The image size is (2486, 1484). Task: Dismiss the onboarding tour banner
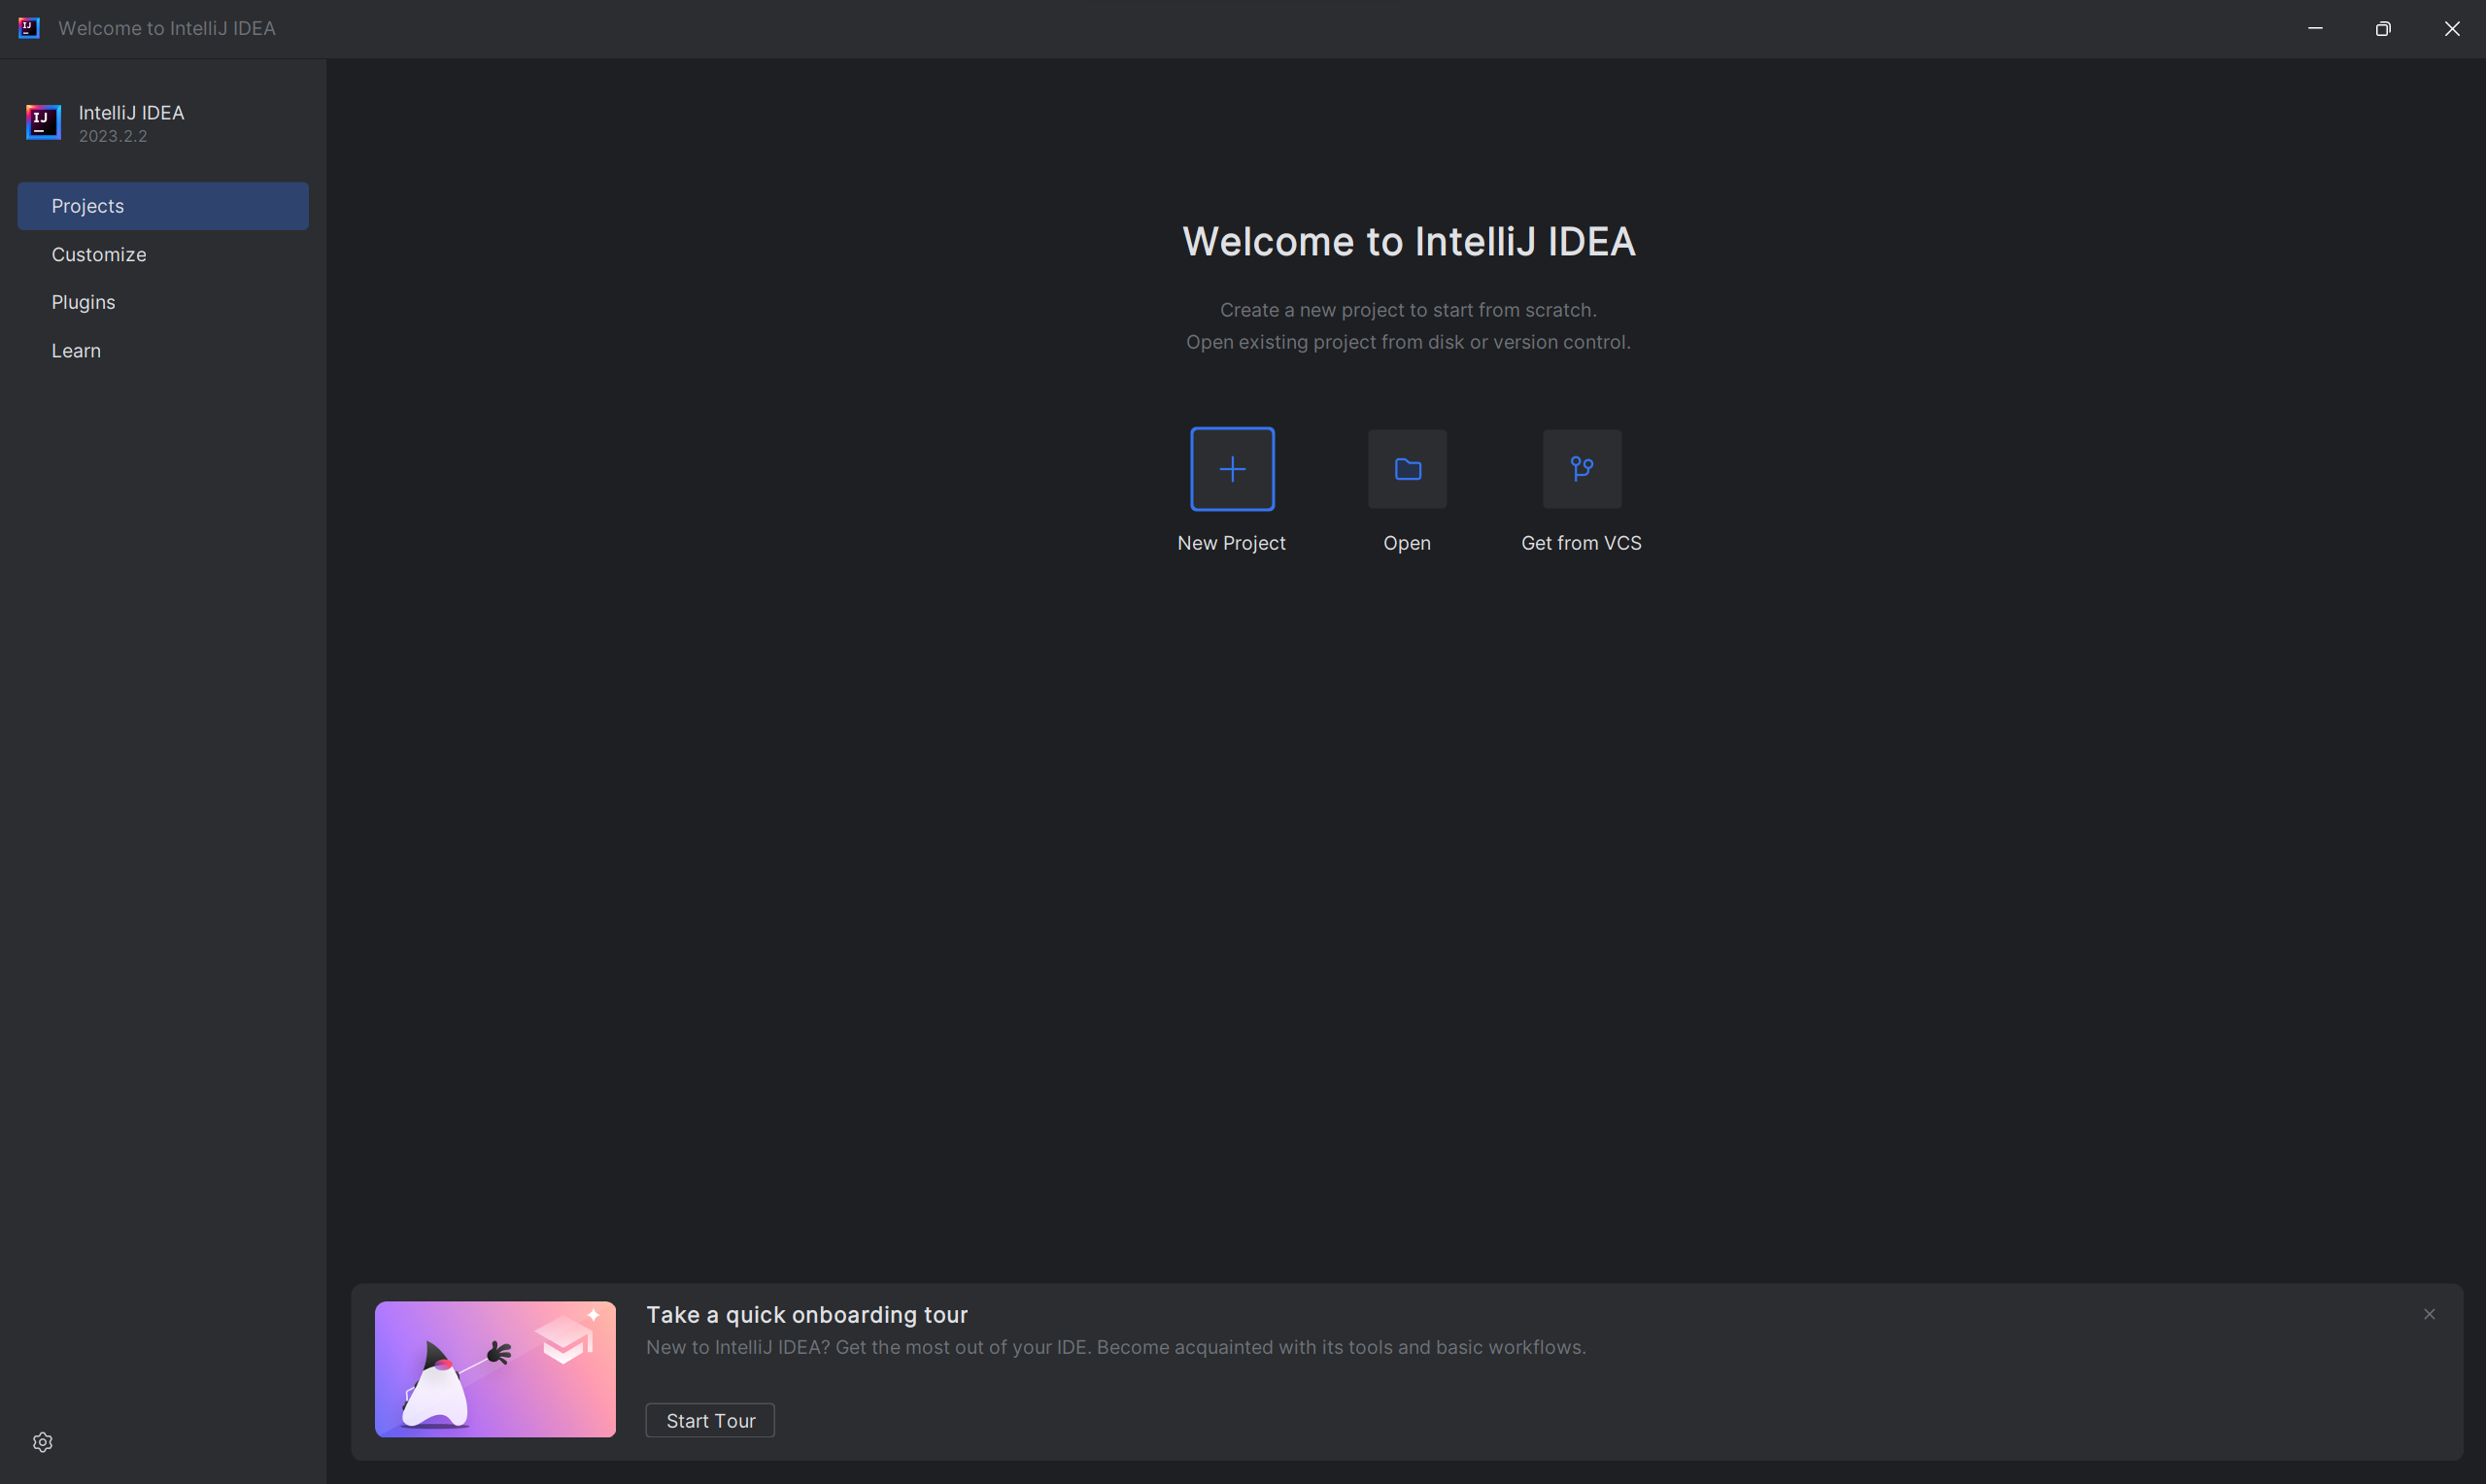click(2429, 1314)
